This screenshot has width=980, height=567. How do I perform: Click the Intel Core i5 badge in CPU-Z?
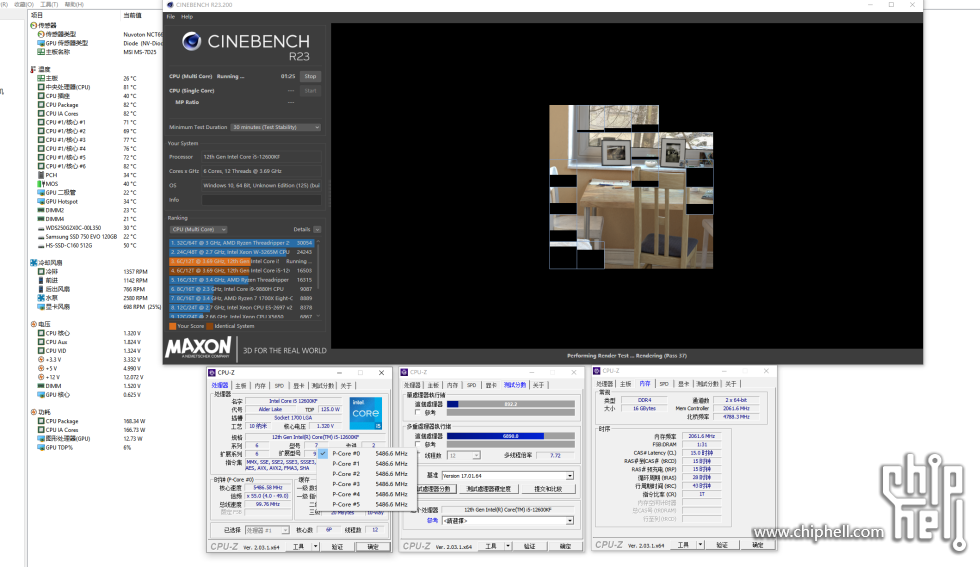tap(366, 413)
